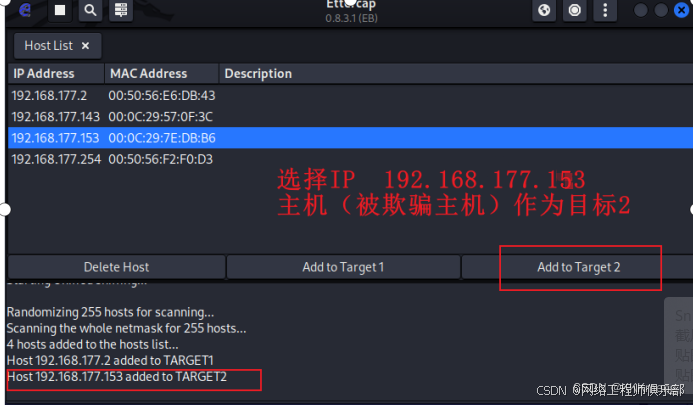693x405 pixels.
Task: Select host 192.168.177.143 row
Action: coord(350,117)
